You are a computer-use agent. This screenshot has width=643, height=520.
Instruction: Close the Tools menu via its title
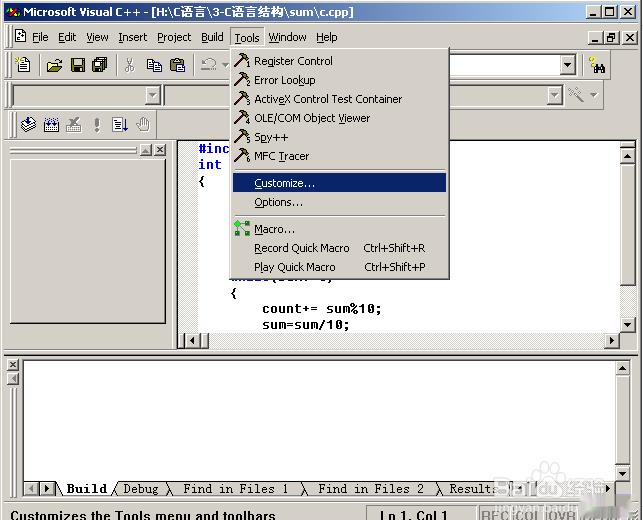pyautogui.click(x=247, y=38)
